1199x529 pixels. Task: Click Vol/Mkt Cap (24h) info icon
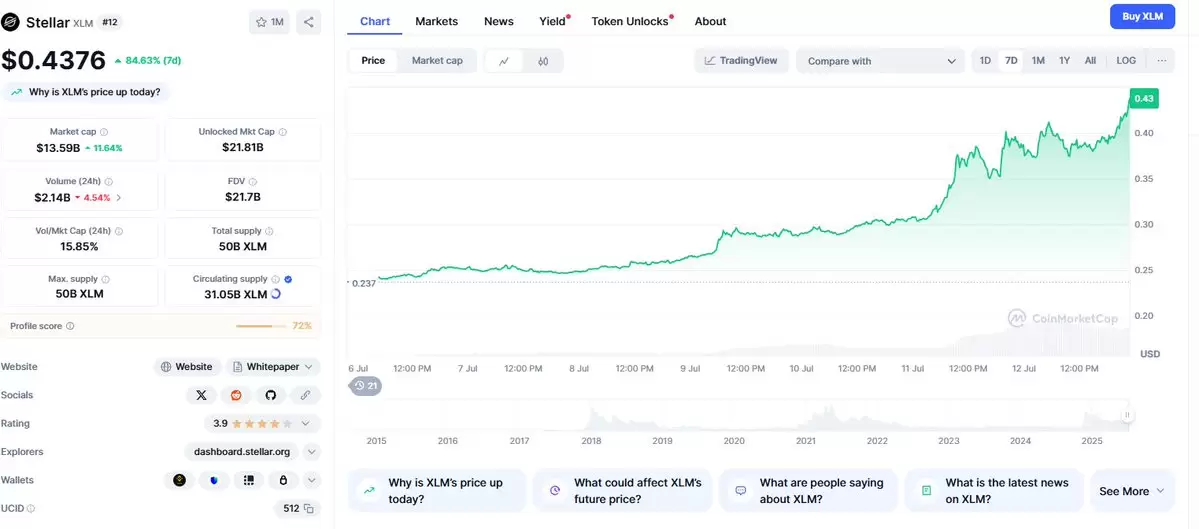[x=119, y=231]
